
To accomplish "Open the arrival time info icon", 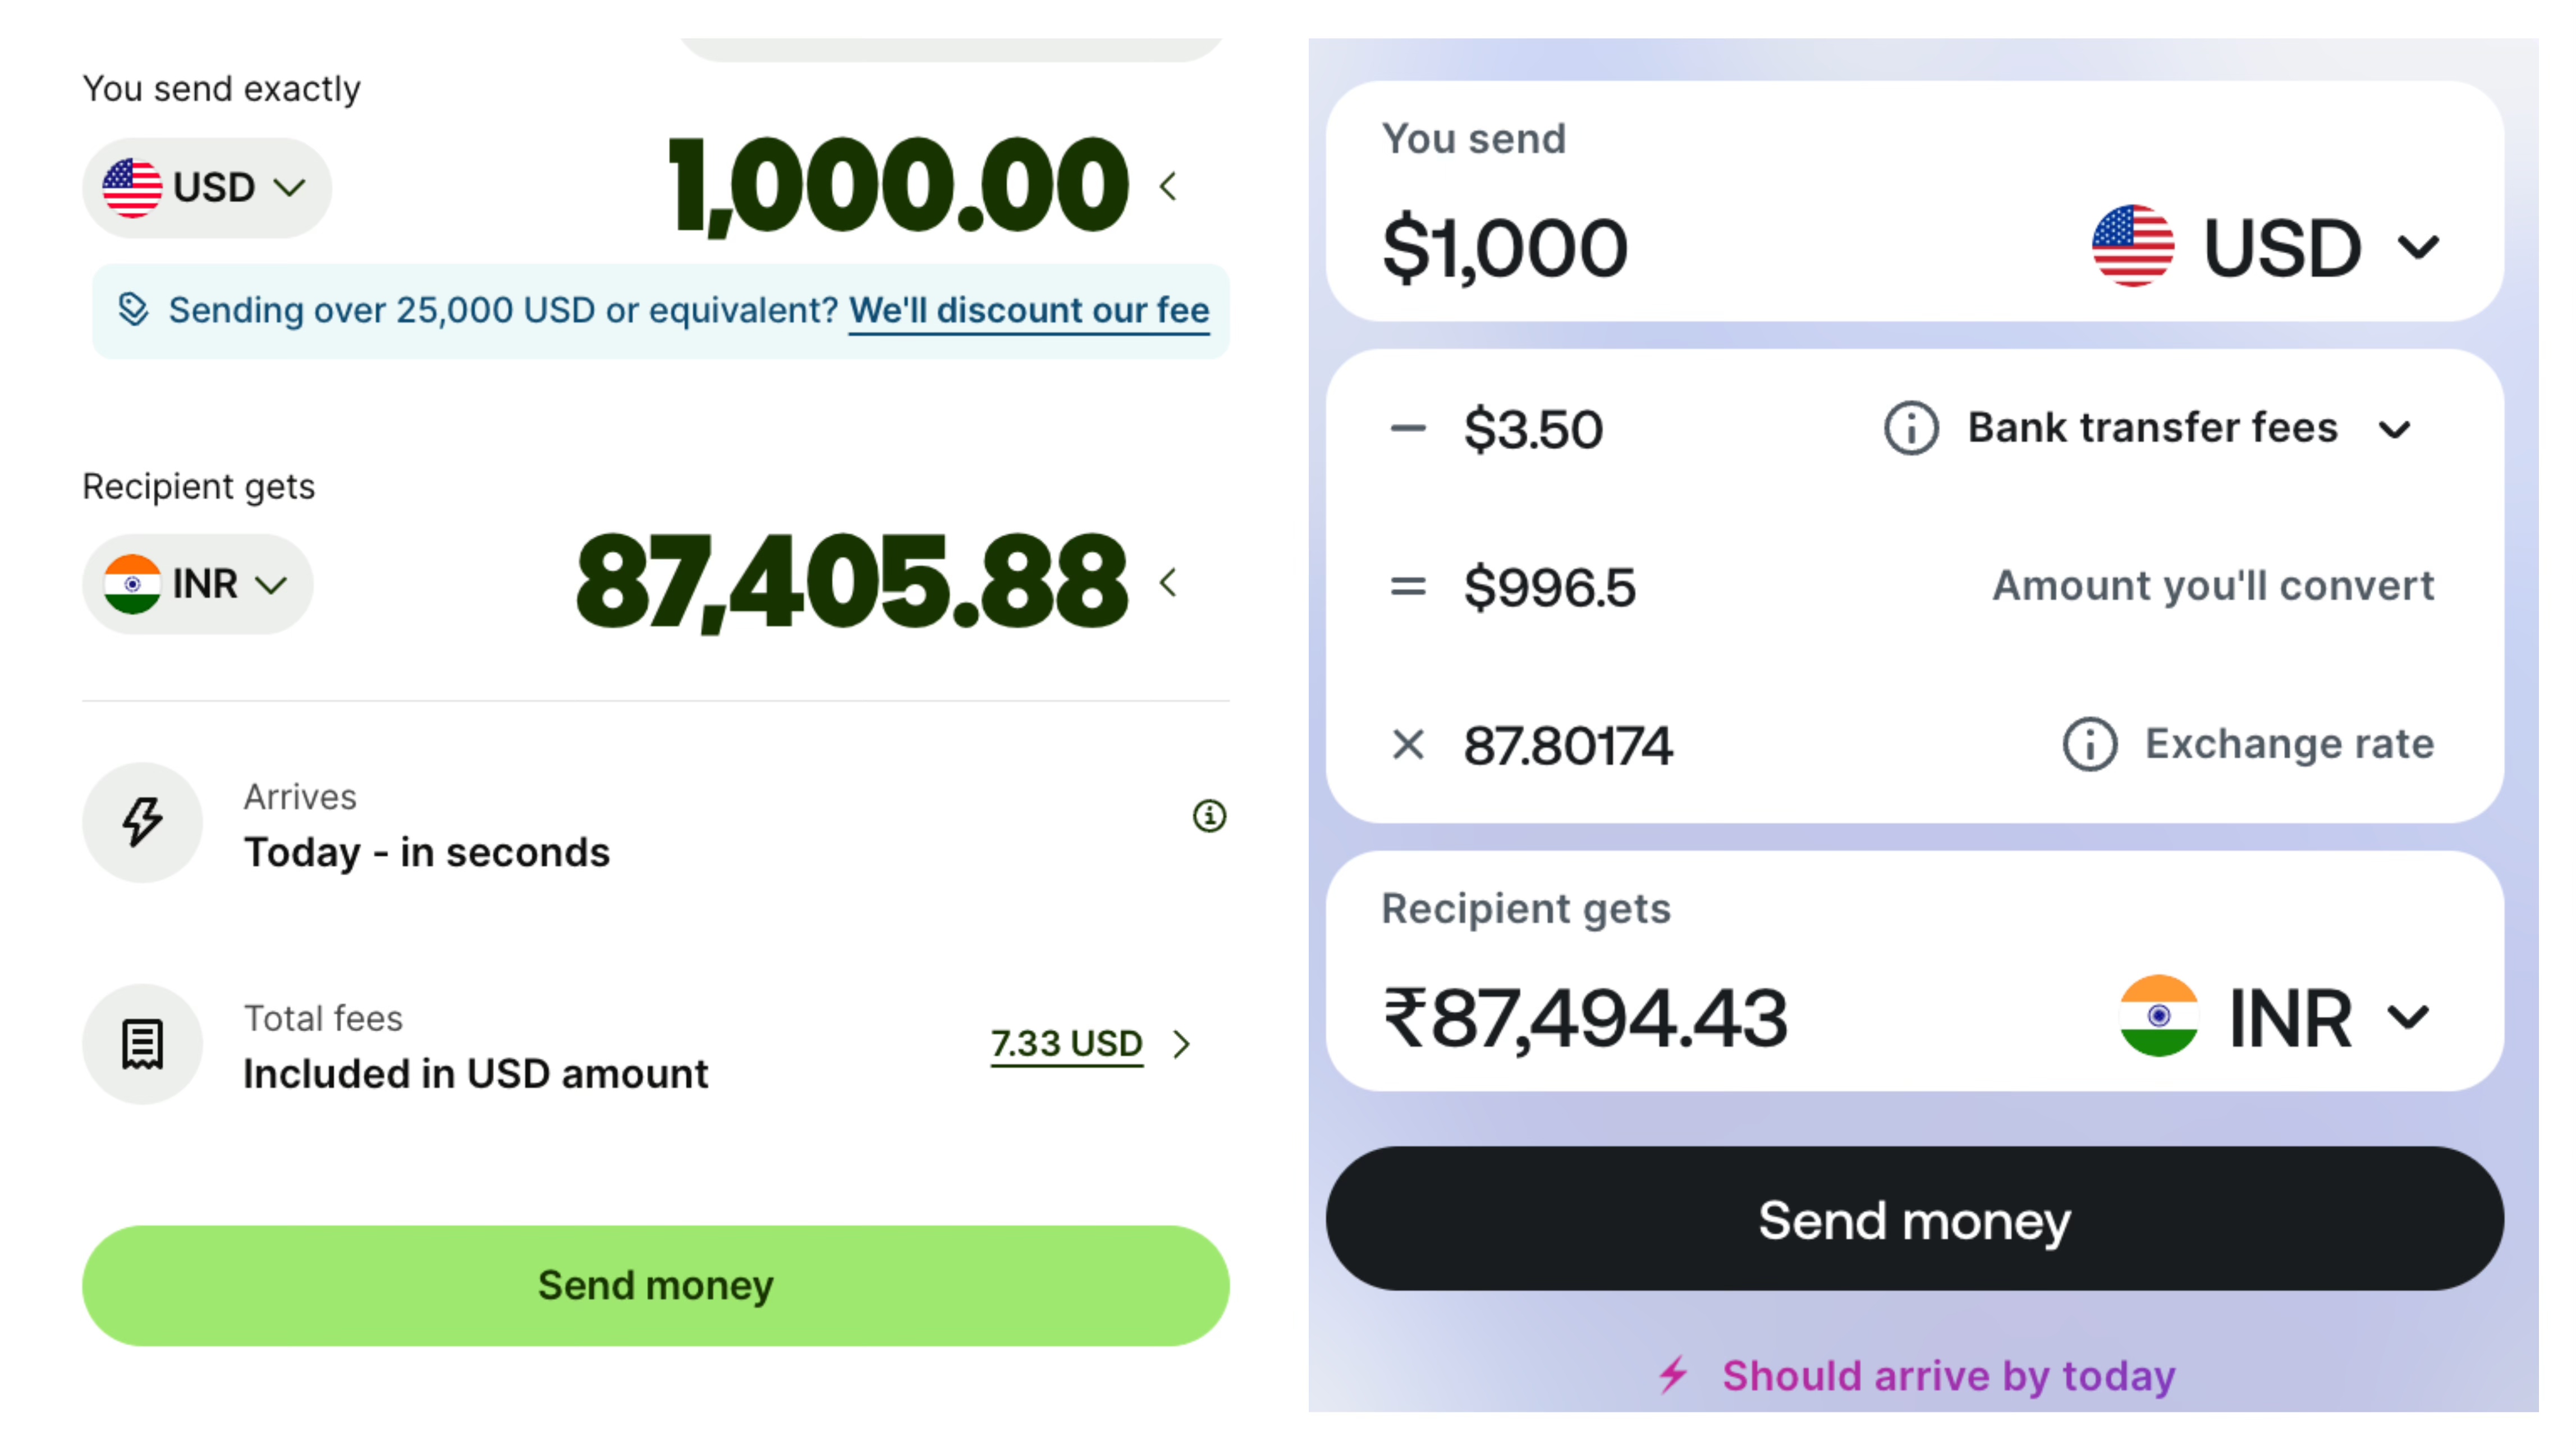I will click(1209, 816).
